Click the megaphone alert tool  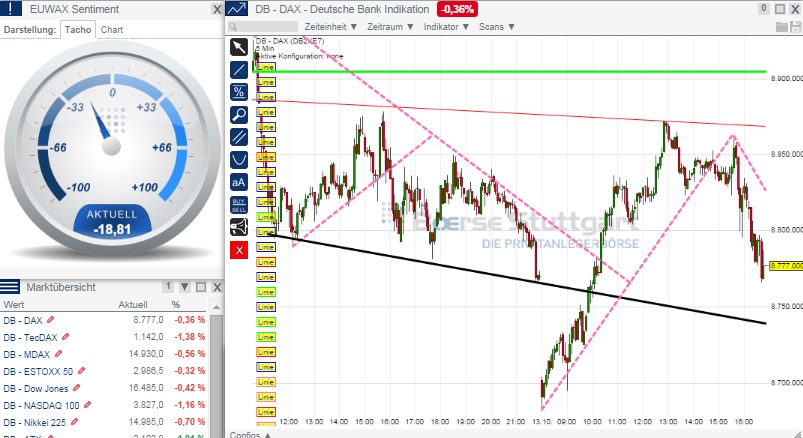coord(239,227)
